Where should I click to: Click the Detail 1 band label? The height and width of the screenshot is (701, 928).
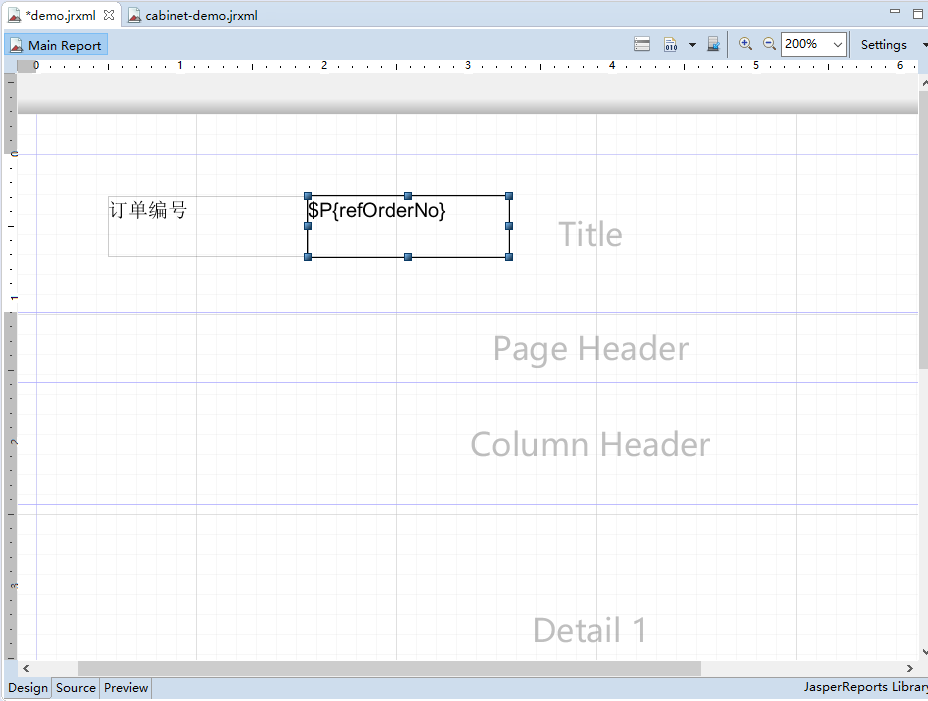coord(589,629)
